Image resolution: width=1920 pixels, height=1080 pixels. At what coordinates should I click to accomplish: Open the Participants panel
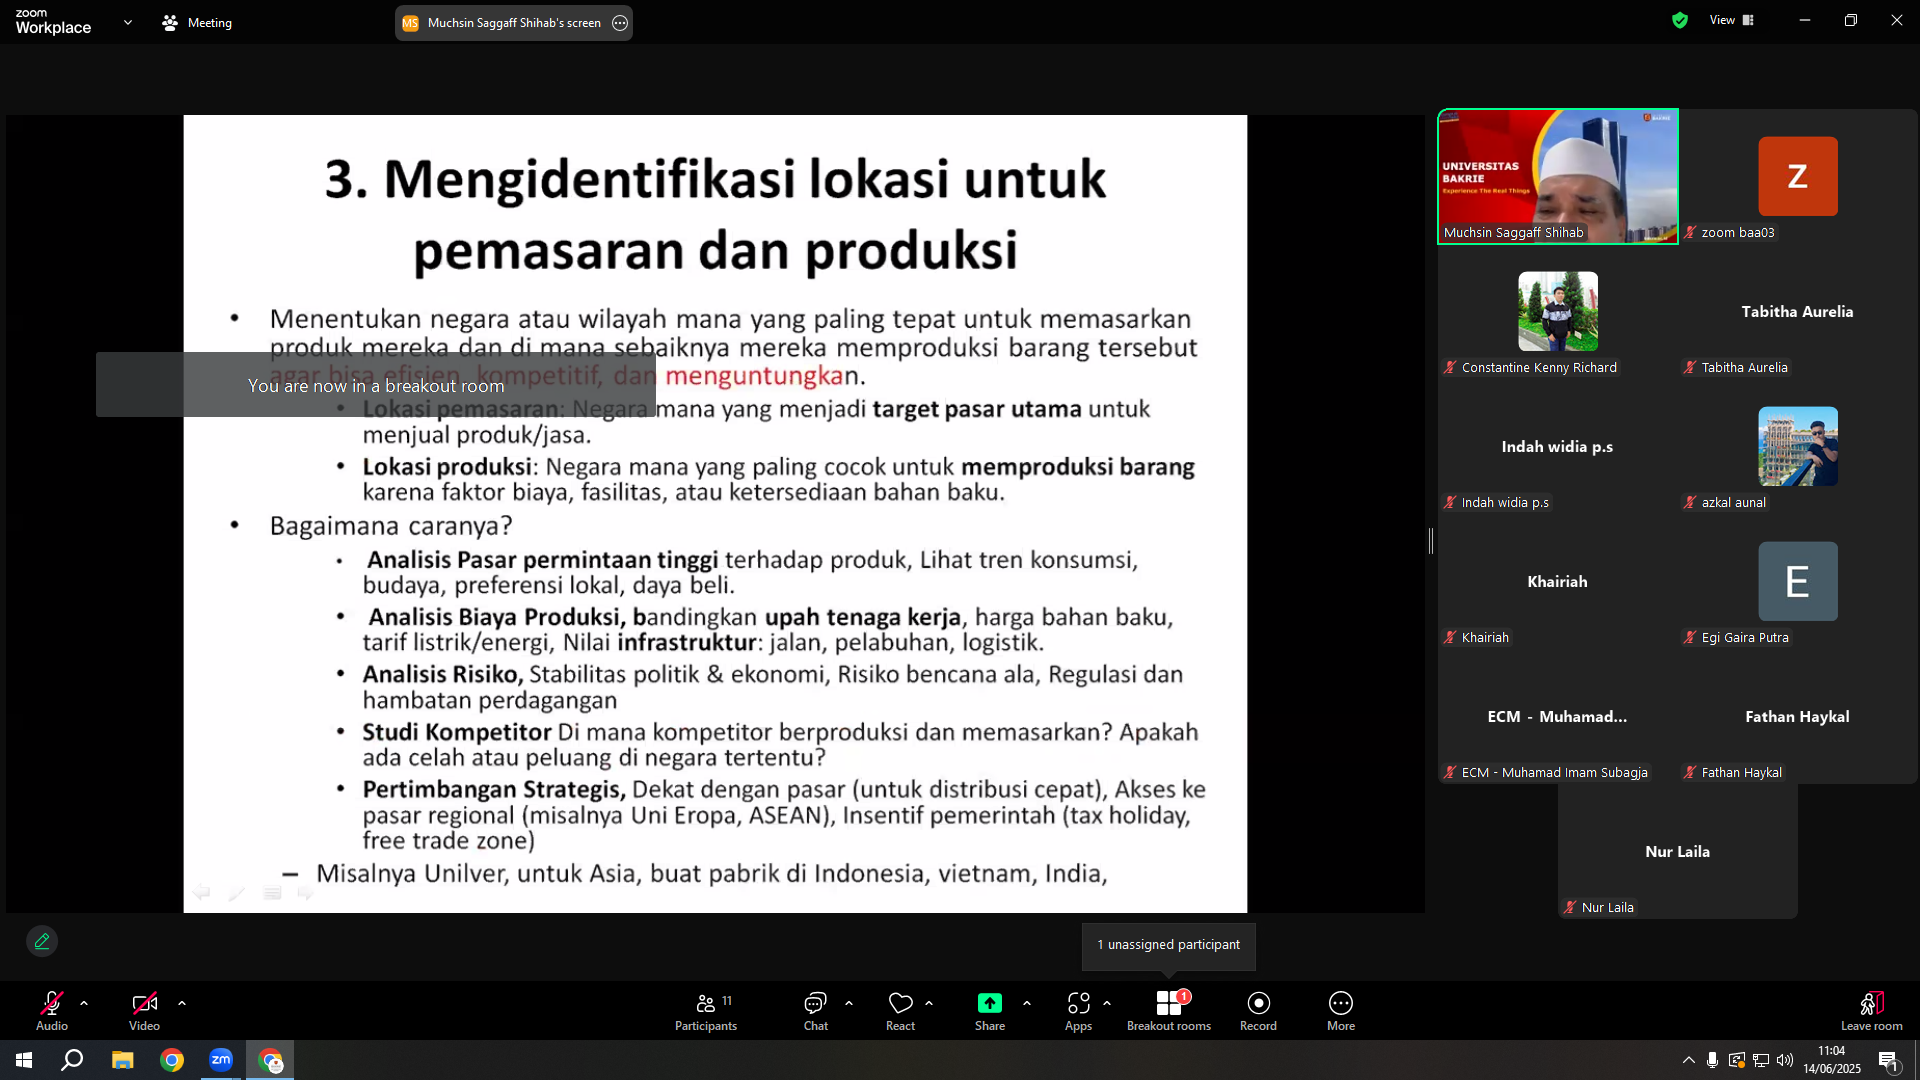click(706, 1010)
